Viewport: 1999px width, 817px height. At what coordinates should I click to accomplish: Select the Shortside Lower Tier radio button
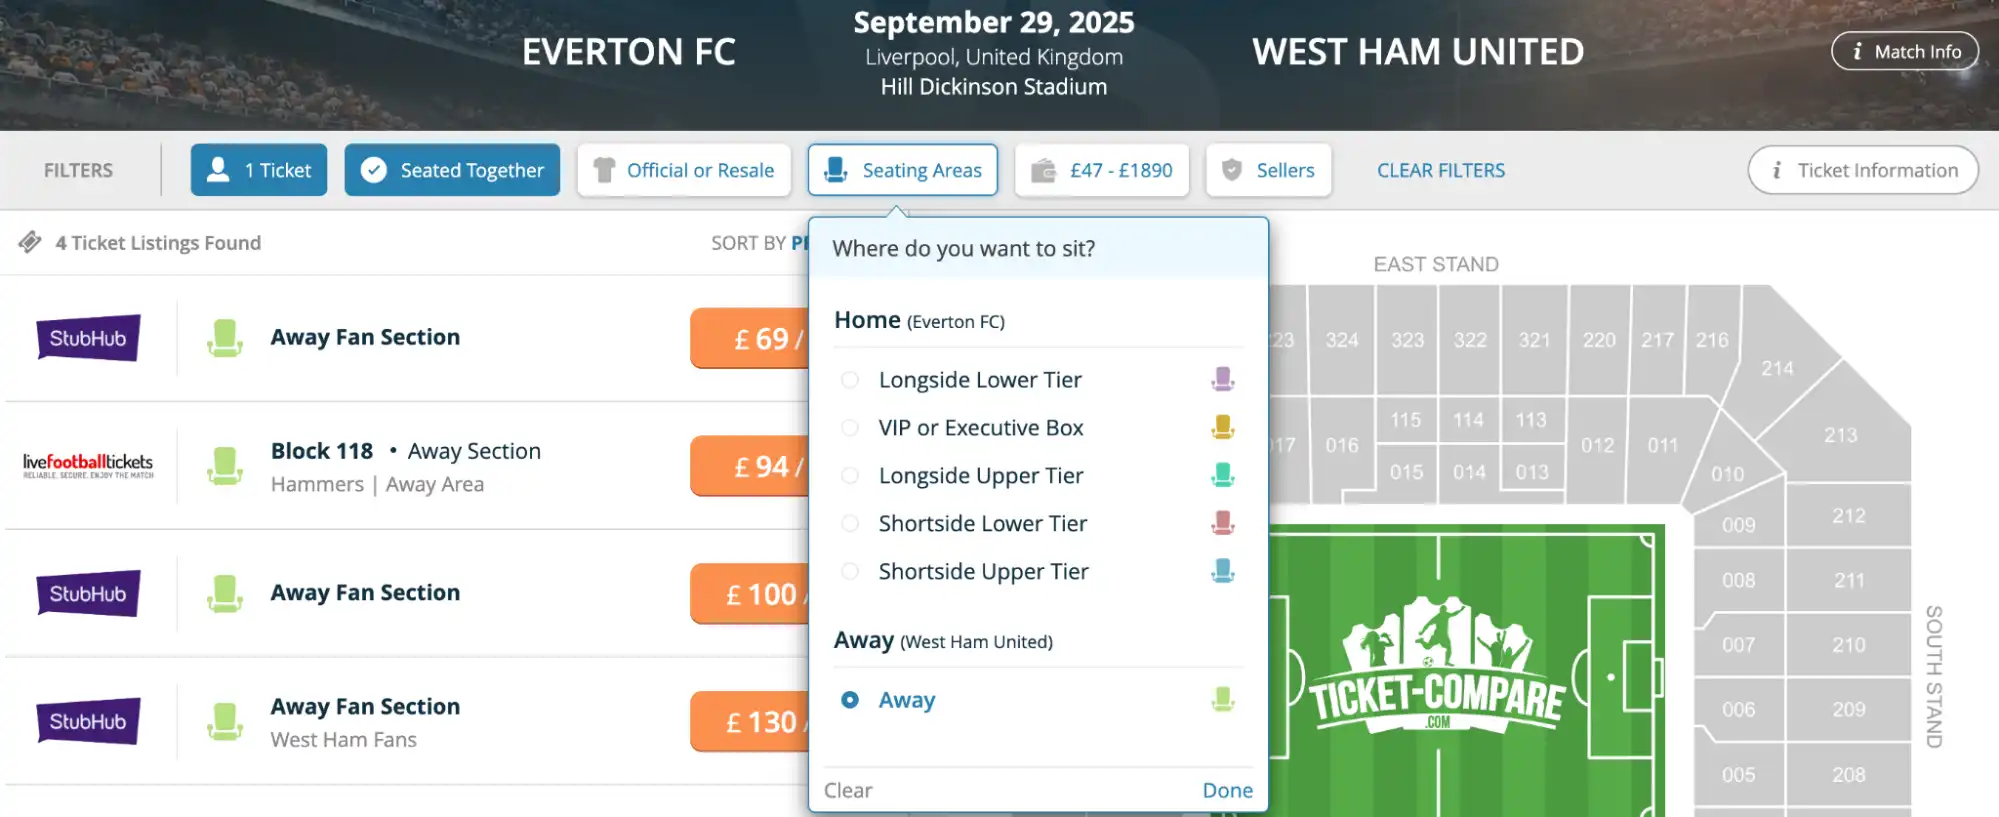point(850,523)
